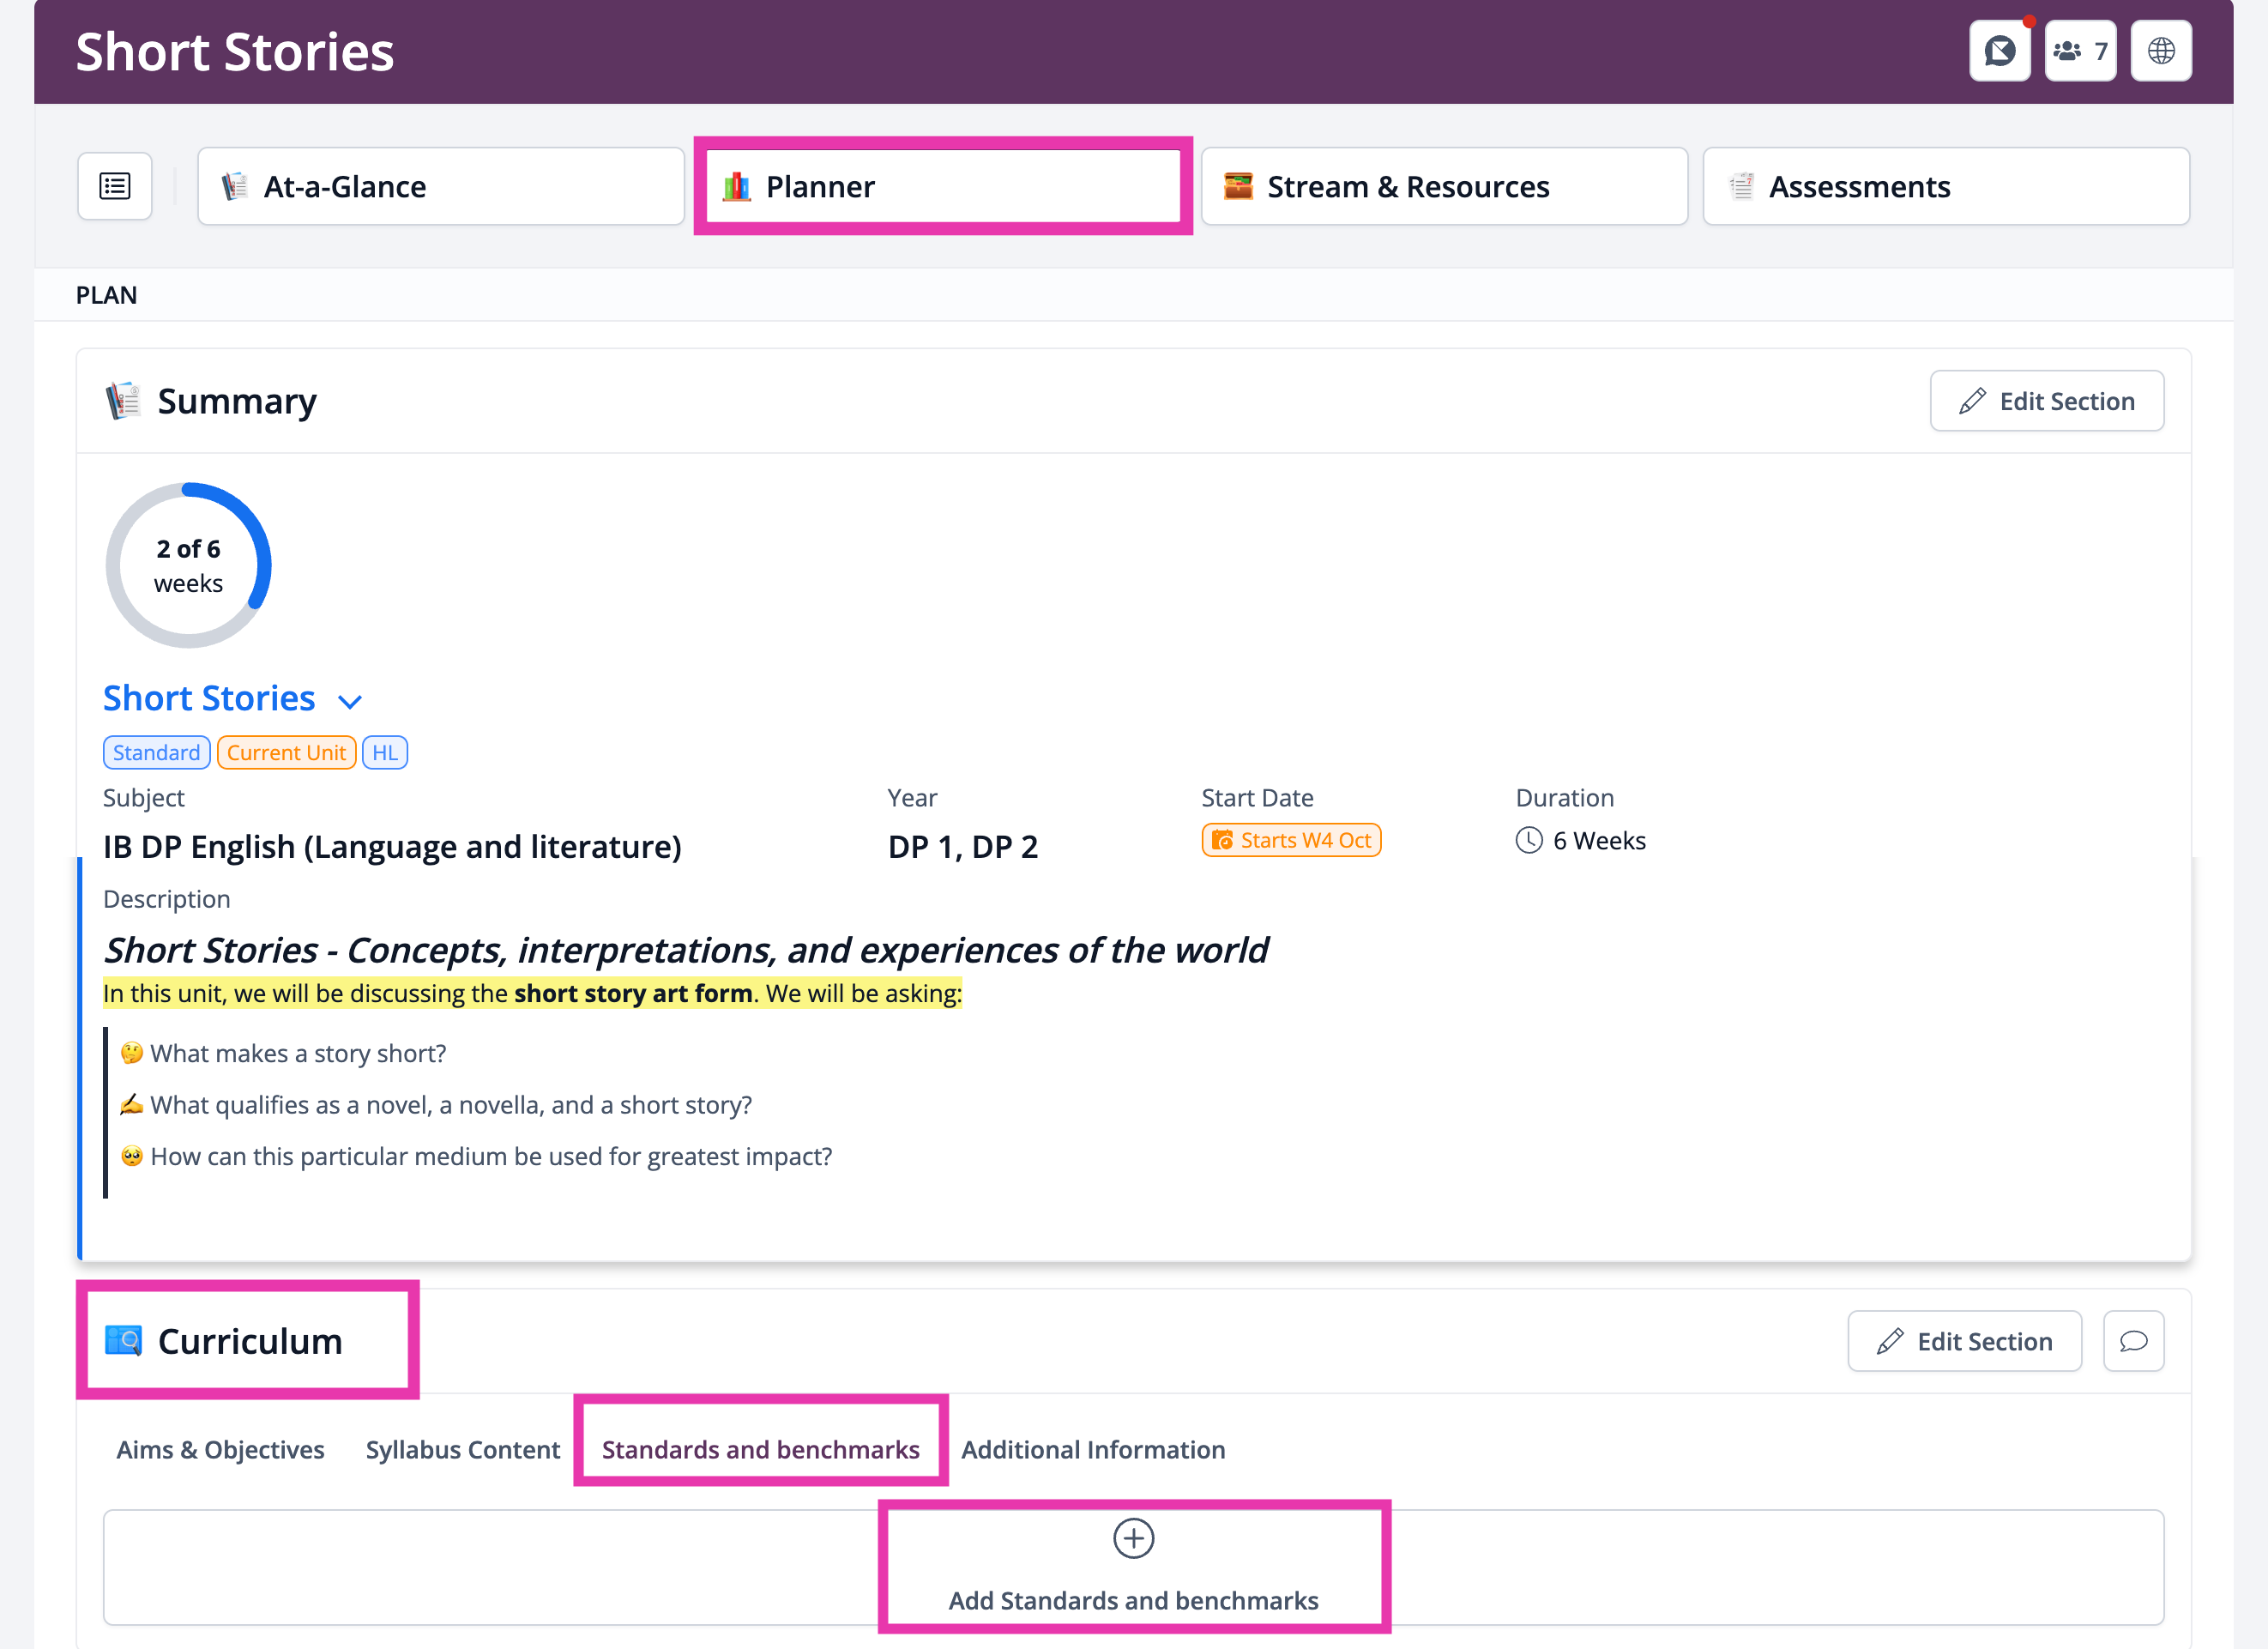This screenshot has height=1649, width=2268.
Task: Click the Curriculum section magnifier icon
Action: coord(123,1341)
